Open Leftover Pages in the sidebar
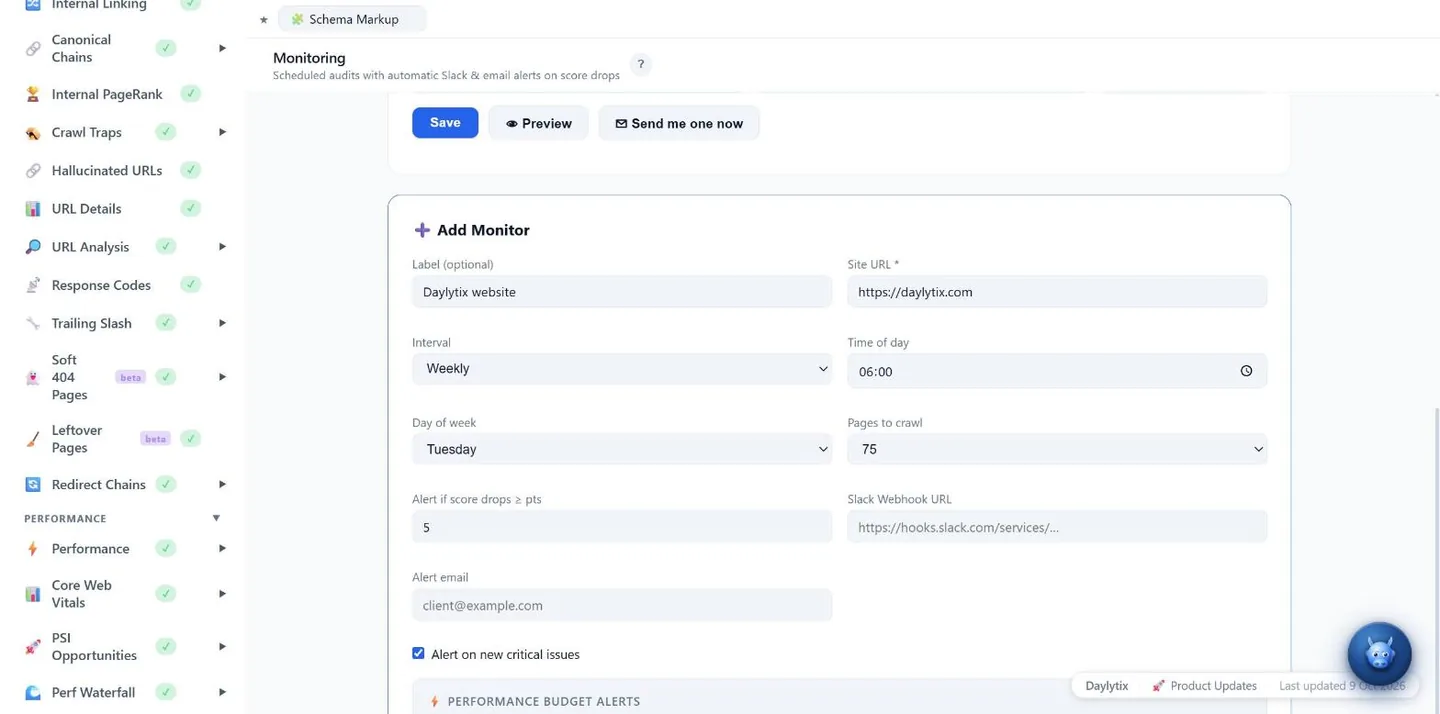This screenshot has height=714, width=1440. tap(77, 439)
